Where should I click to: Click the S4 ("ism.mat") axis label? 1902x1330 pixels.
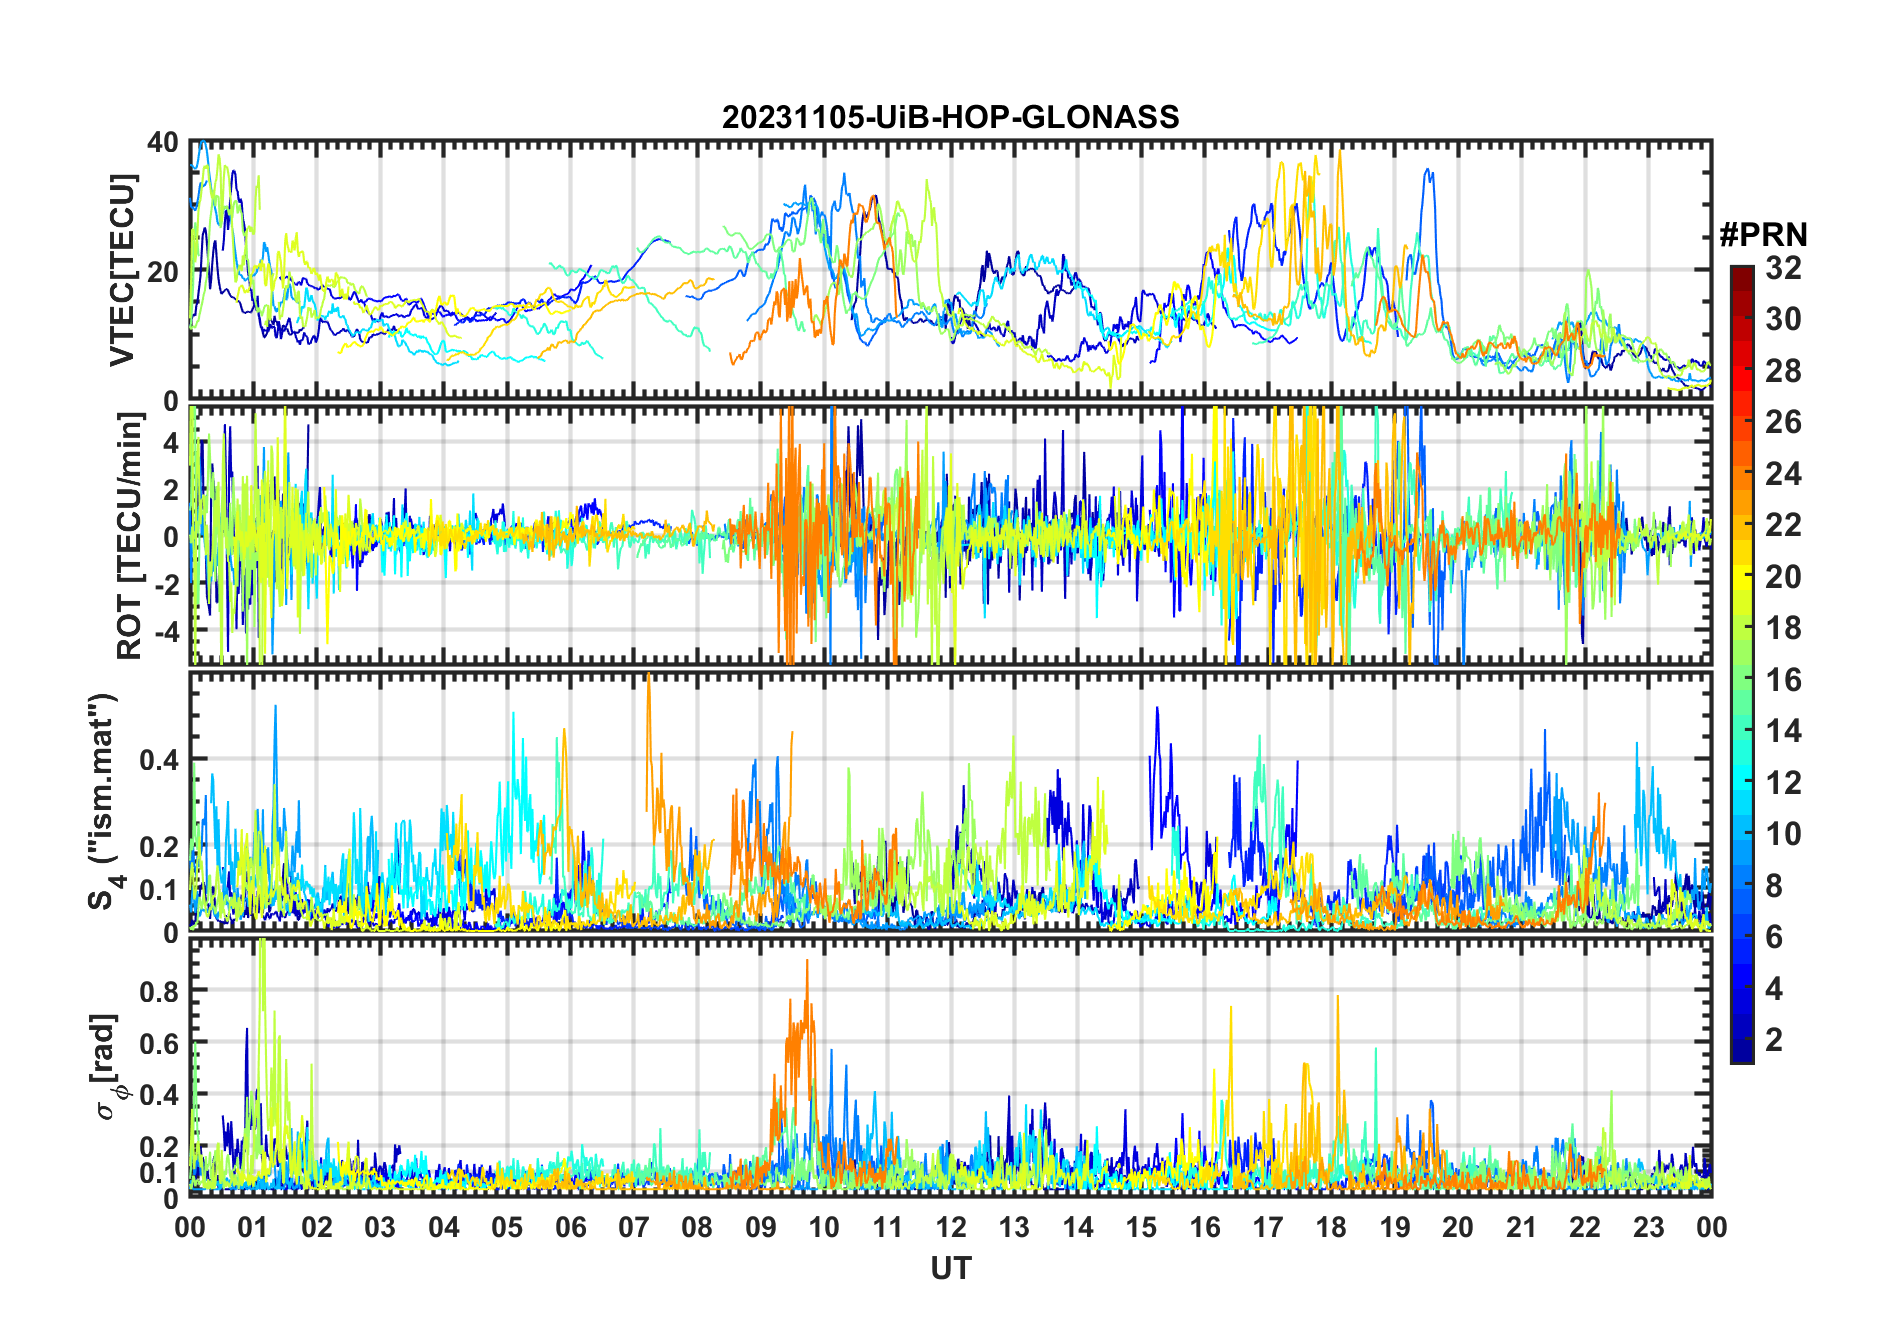click(x=105, y=801)
